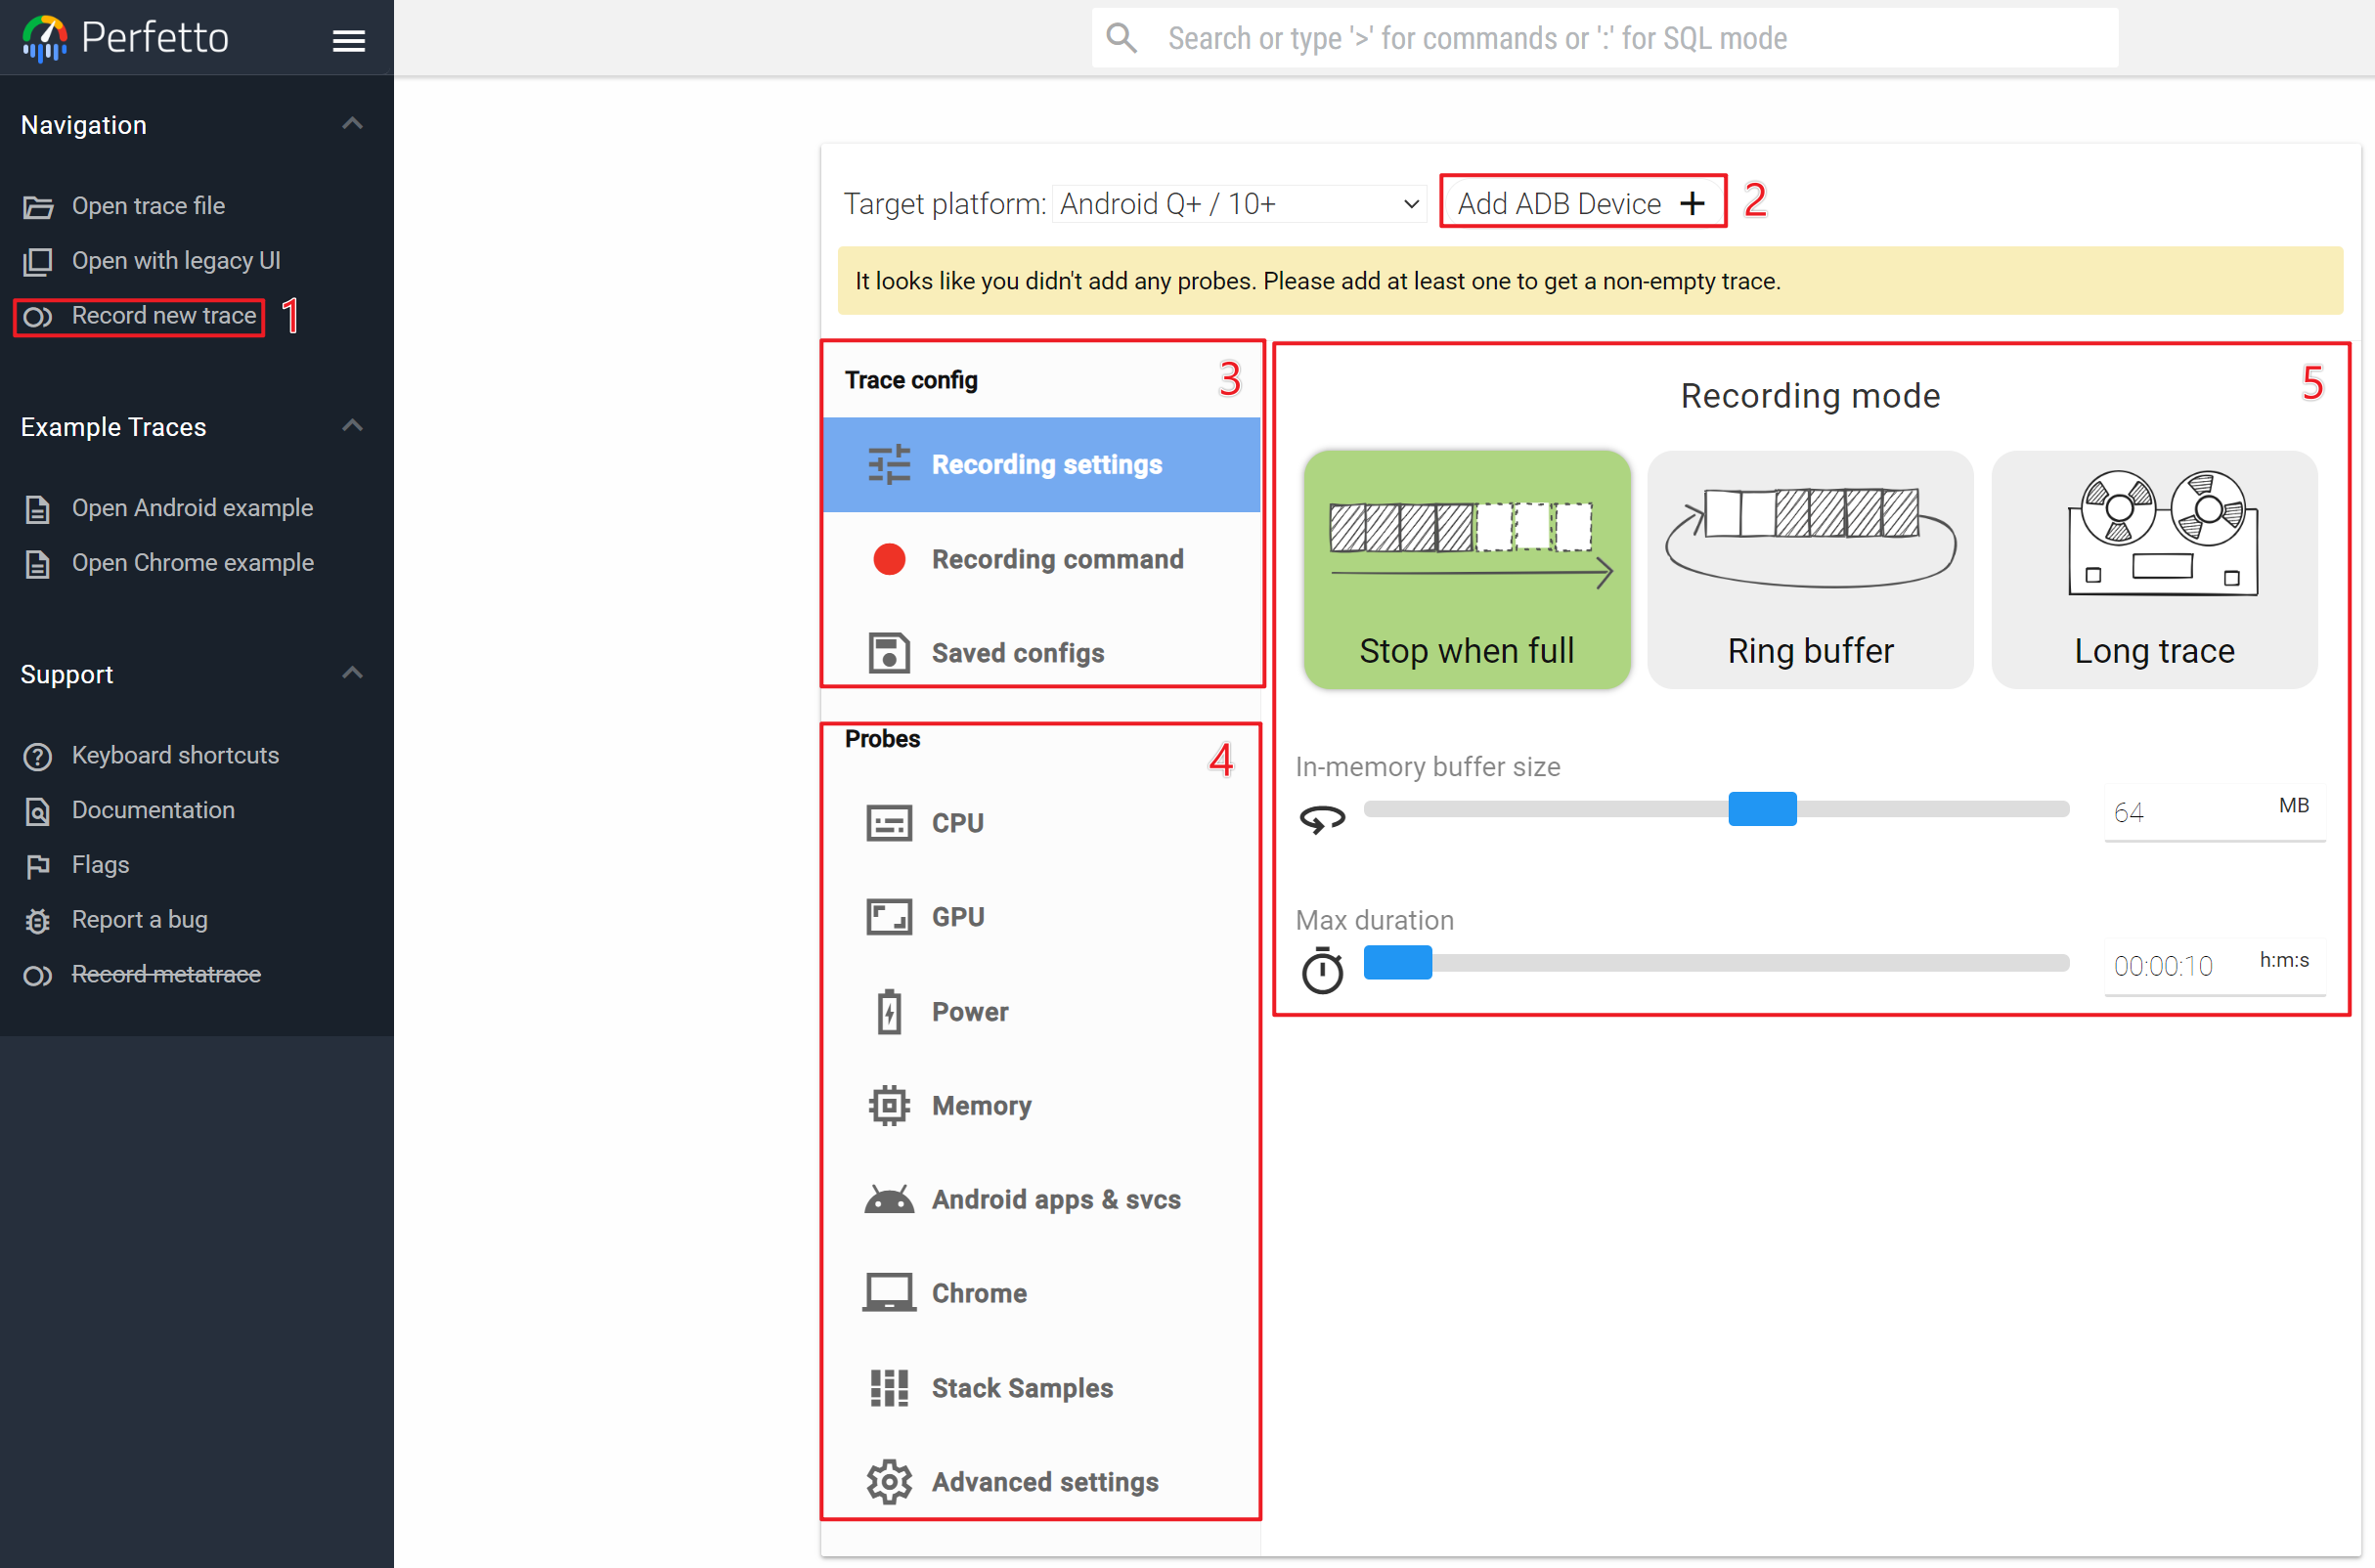Click the Add ADB Device button
Image resolution: width=2375 pixels, height=1568 pixels.
tap(1582, 203)
